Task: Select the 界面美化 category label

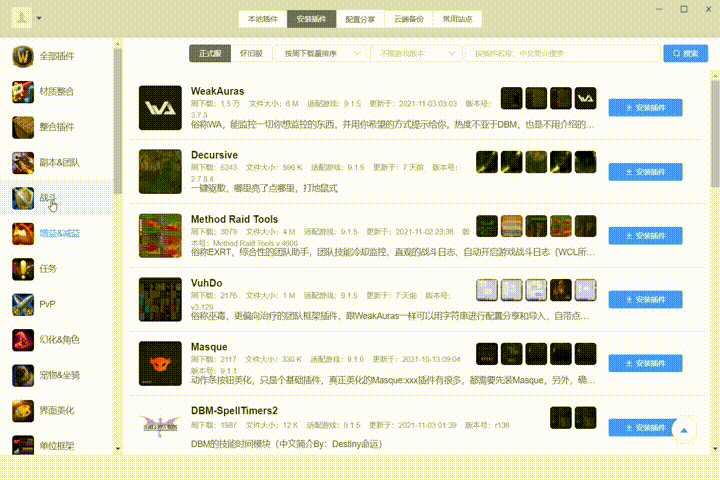Action: 56,411
